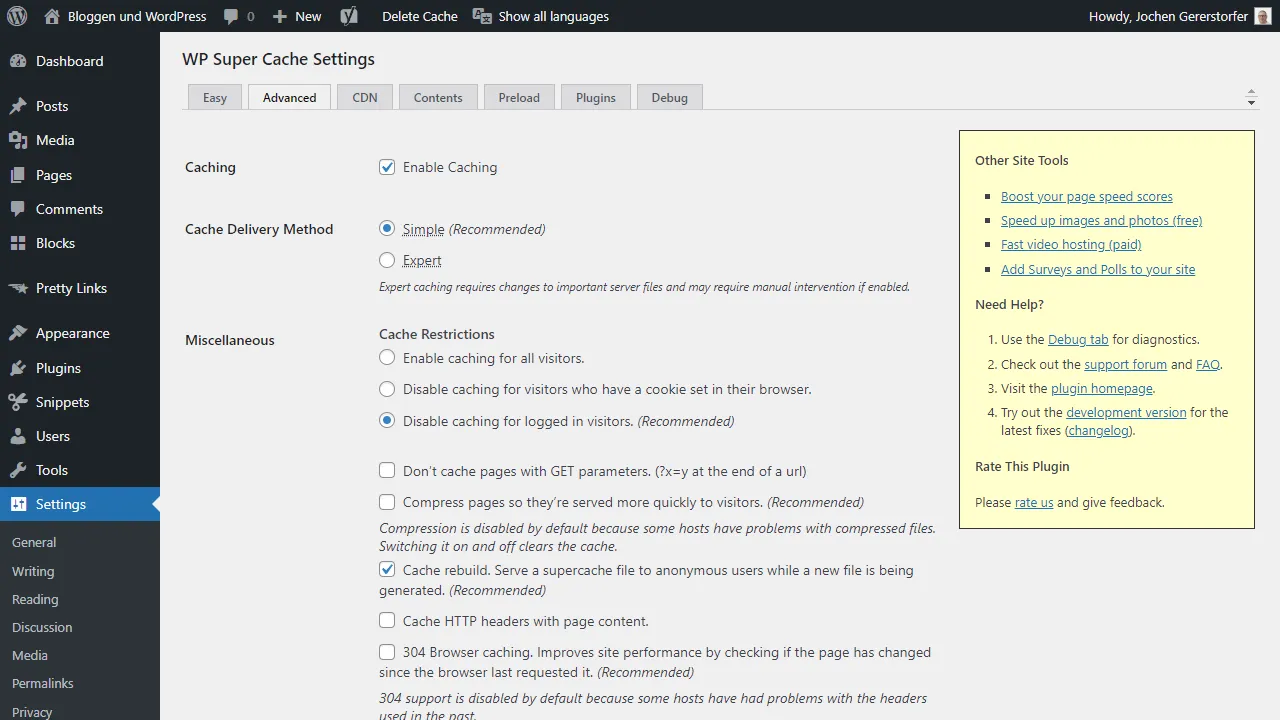Enable 304 Browser caching checkbox
Screen dimensions: 1280x720
(387, 652)
